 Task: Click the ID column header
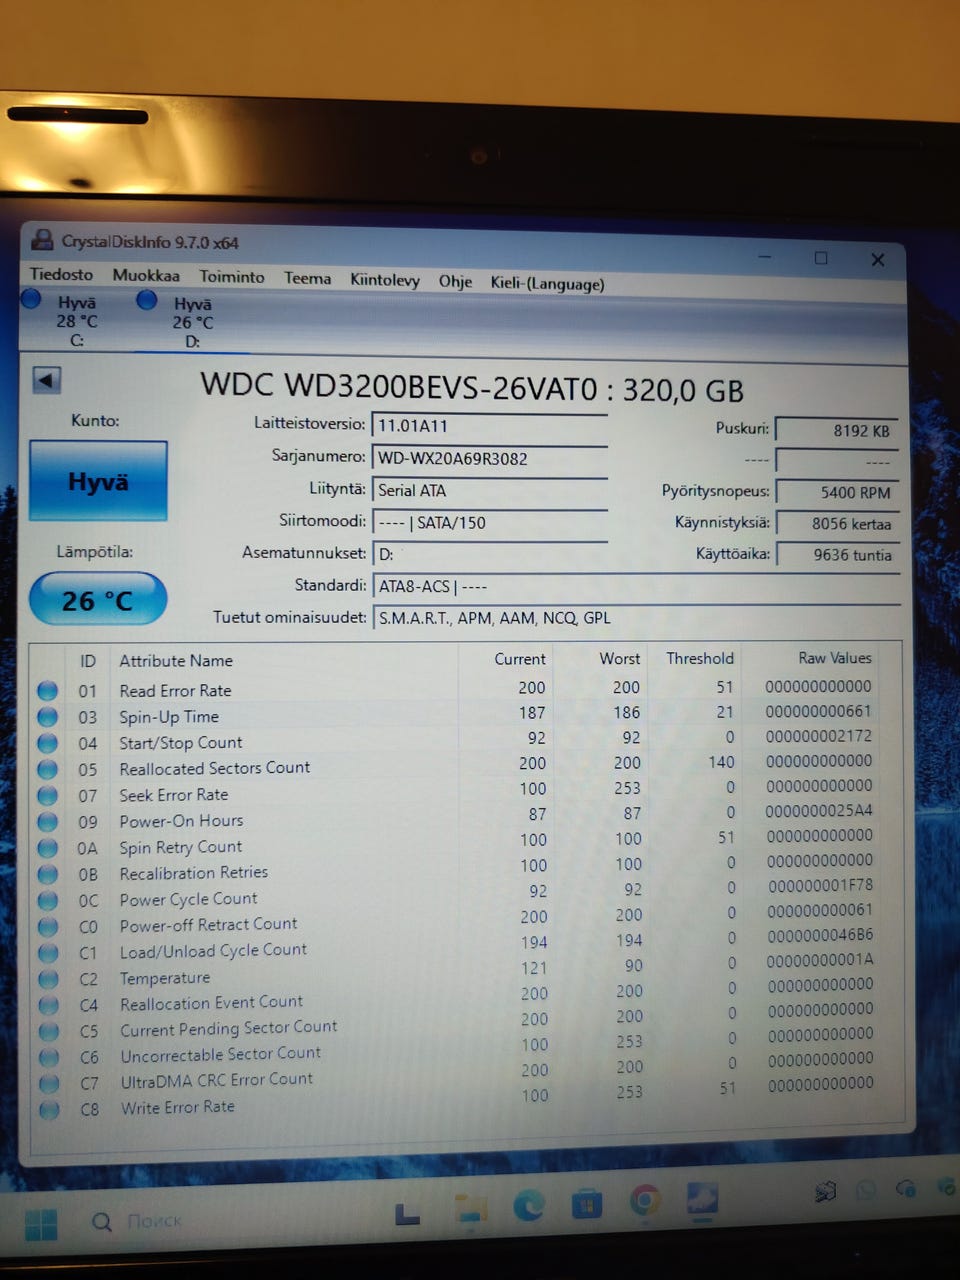pyautogui.click(x=88, y=661)
